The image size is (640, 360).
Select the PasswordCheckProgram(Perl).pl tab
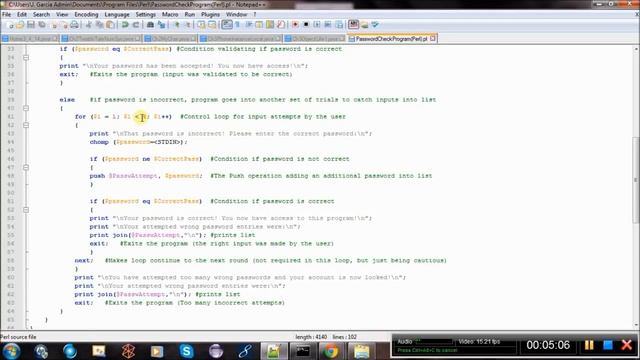[x=391, y=39]
